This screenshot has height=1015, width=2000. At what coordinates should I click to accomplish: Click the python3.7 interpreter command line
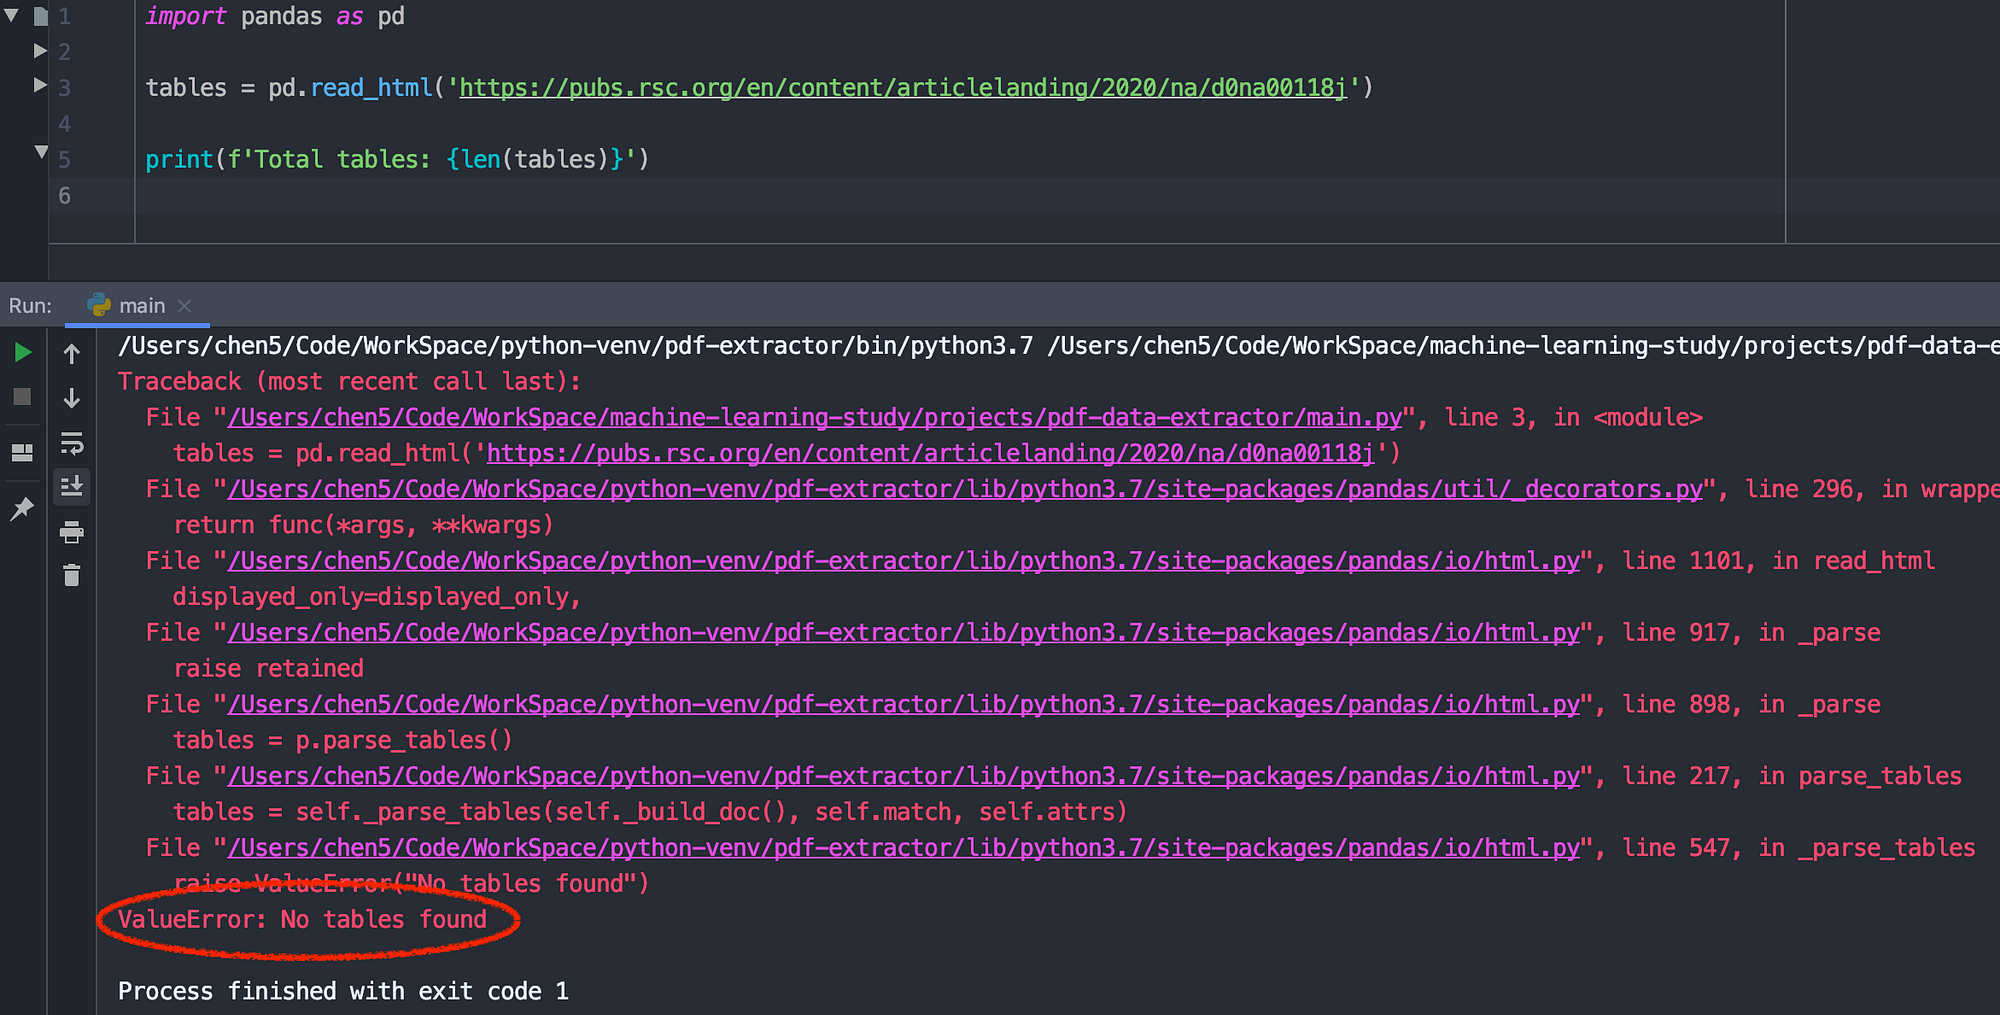tap(1058, 346)
